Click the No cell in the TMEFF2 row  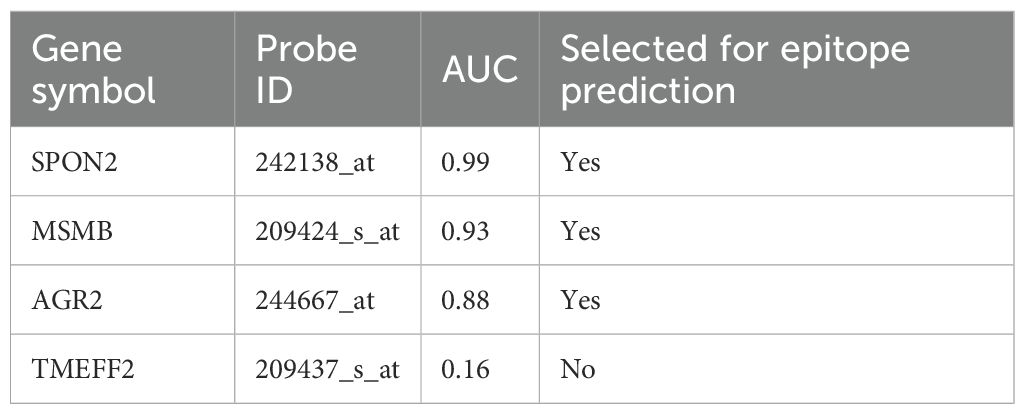coord(578,370)
